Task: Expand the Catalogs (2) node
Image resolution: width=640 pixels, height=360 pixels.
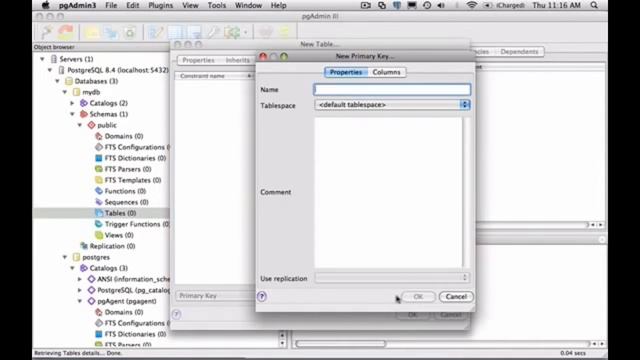Action: point(72,103)
